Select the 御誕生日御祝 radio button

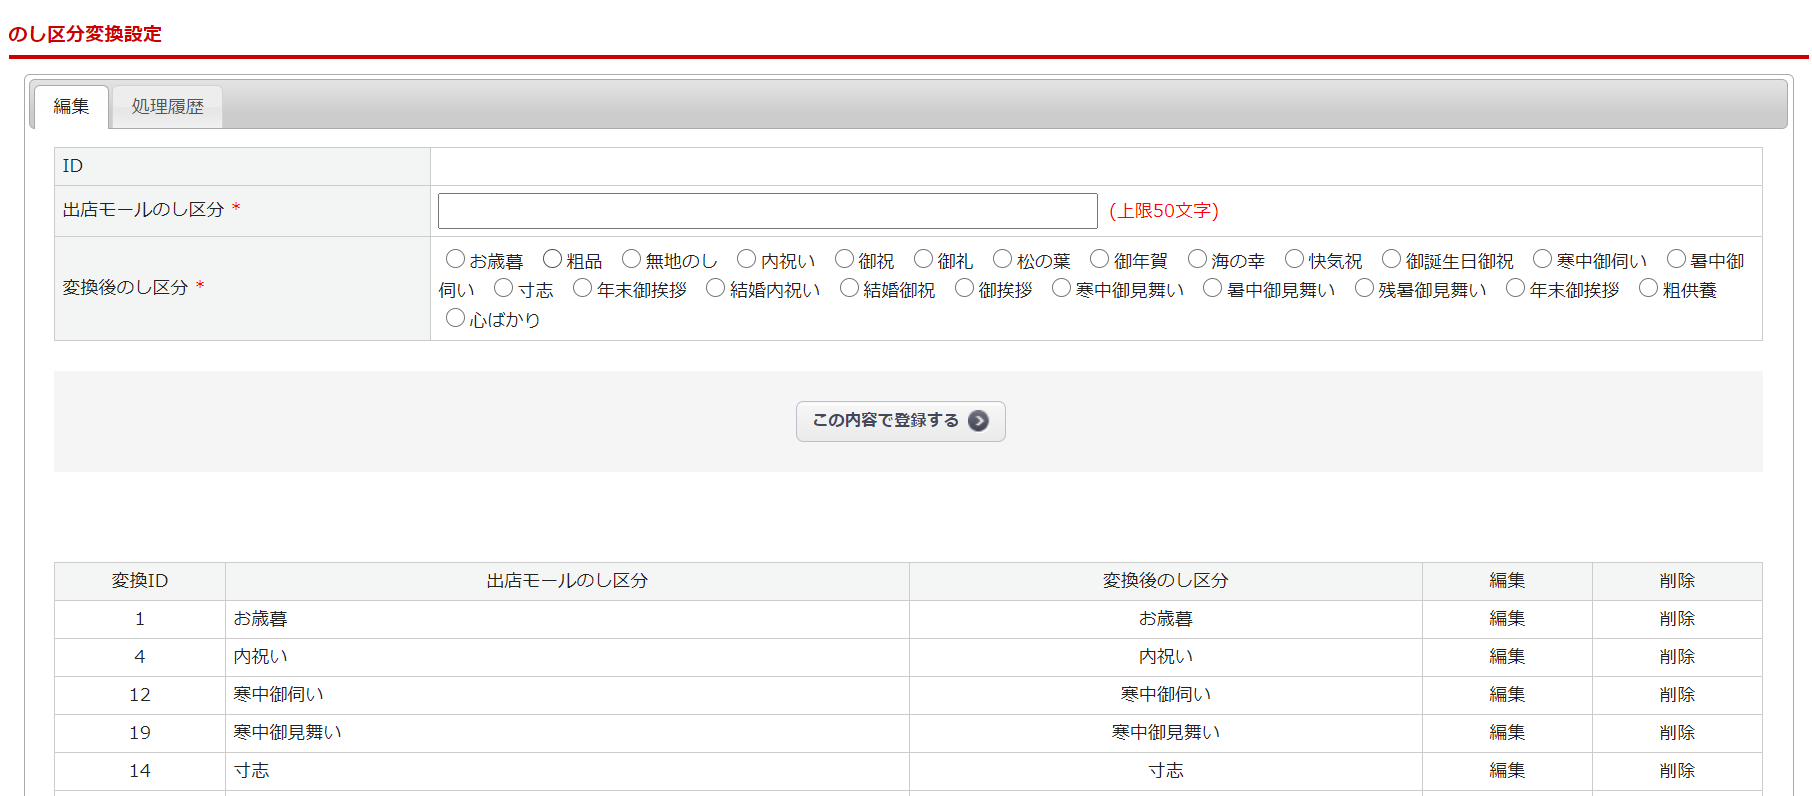1391,260
